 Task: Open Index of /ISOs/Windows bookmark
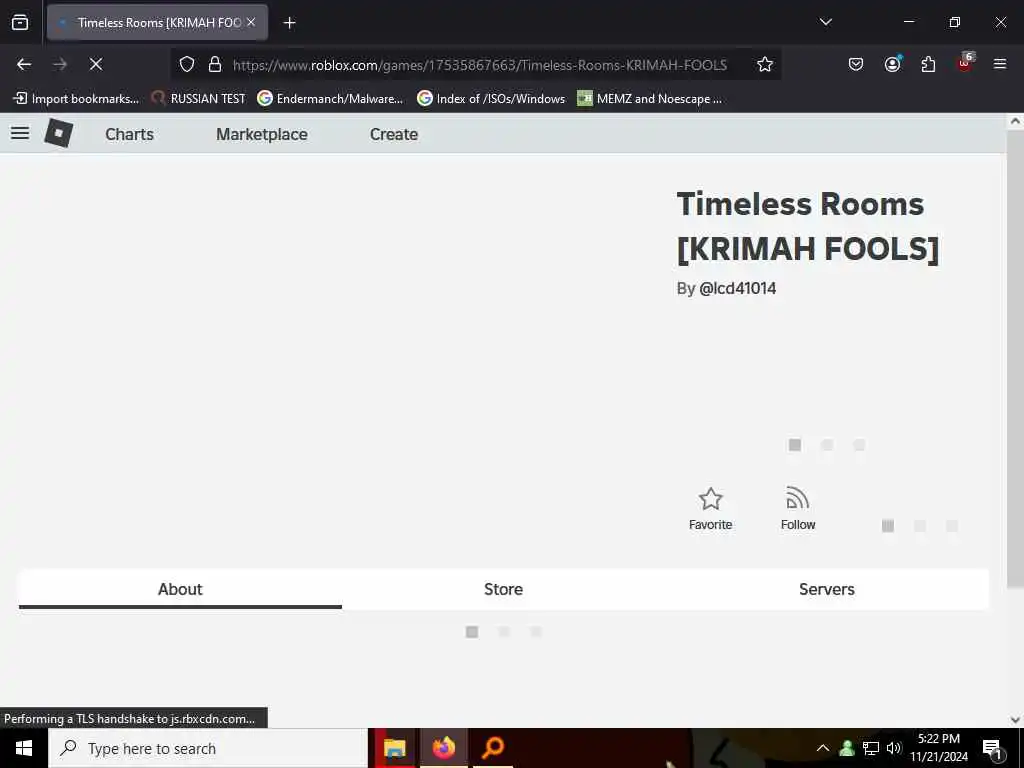pyautogui.click(x=491, y=99)
